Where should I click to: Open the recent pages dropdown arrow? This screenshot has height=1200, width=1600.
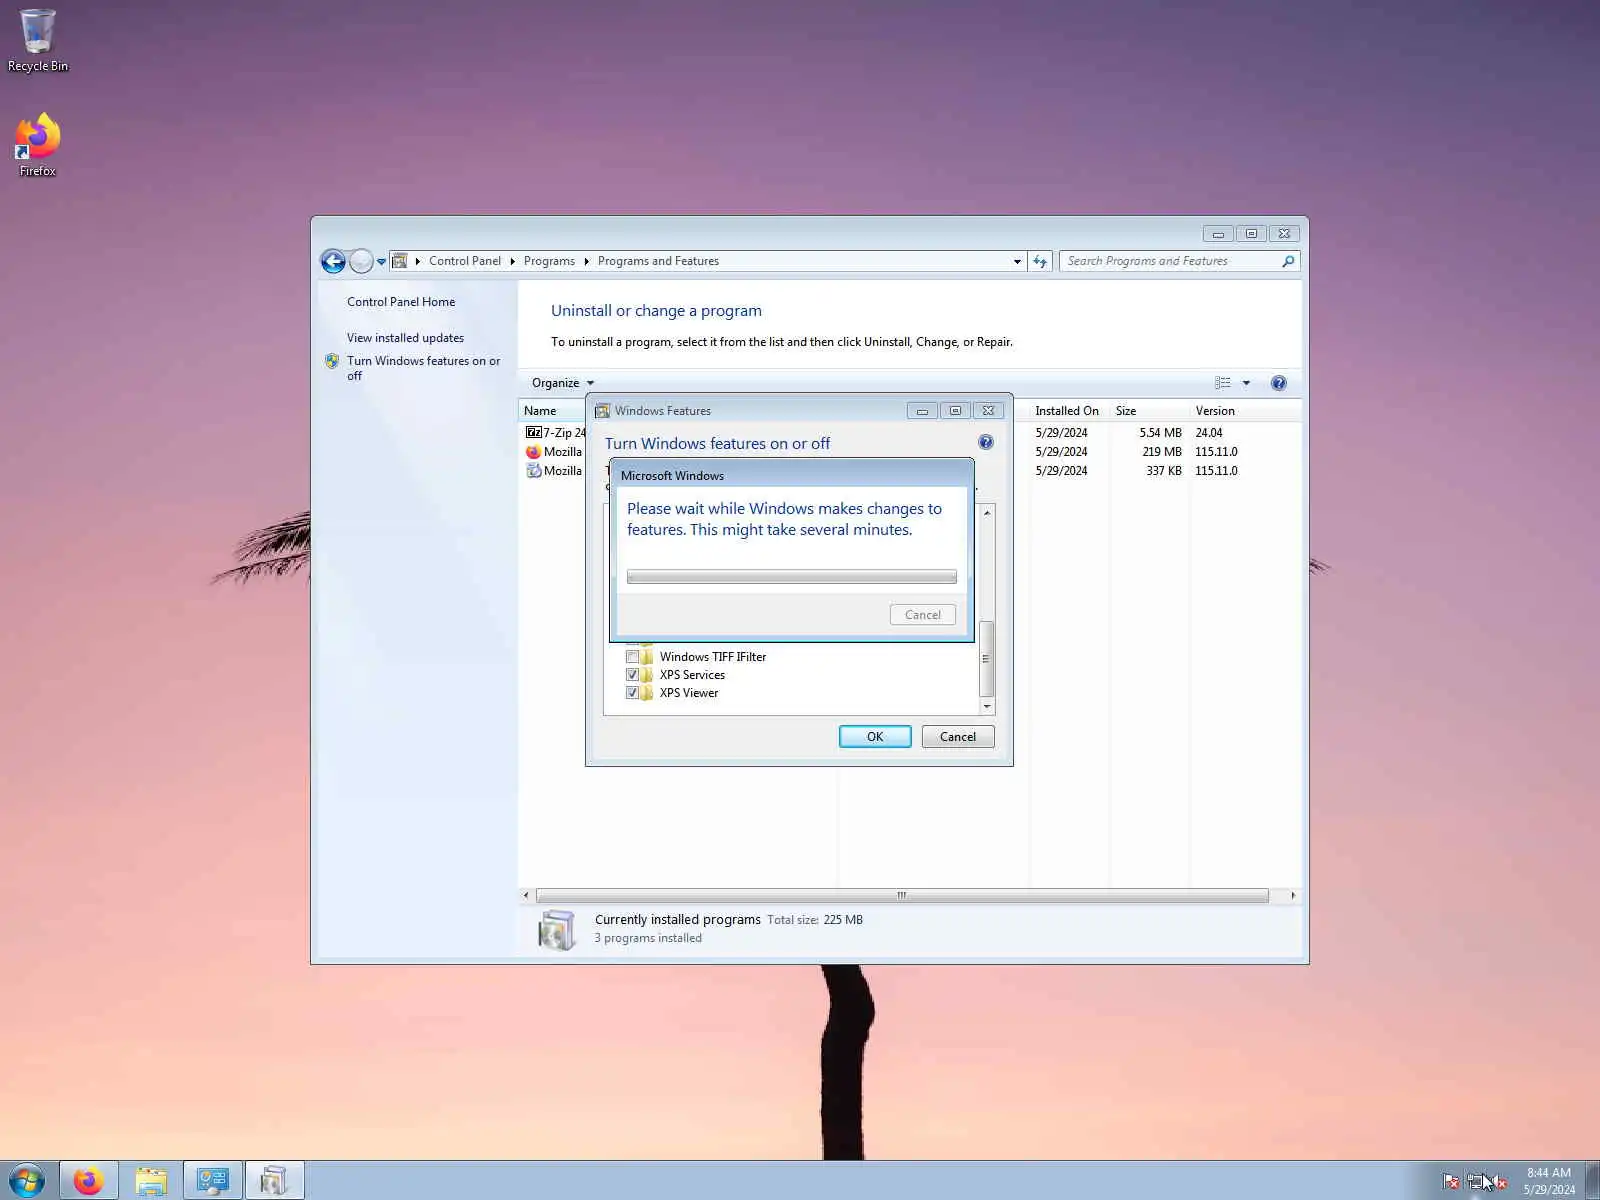point(381,262)
